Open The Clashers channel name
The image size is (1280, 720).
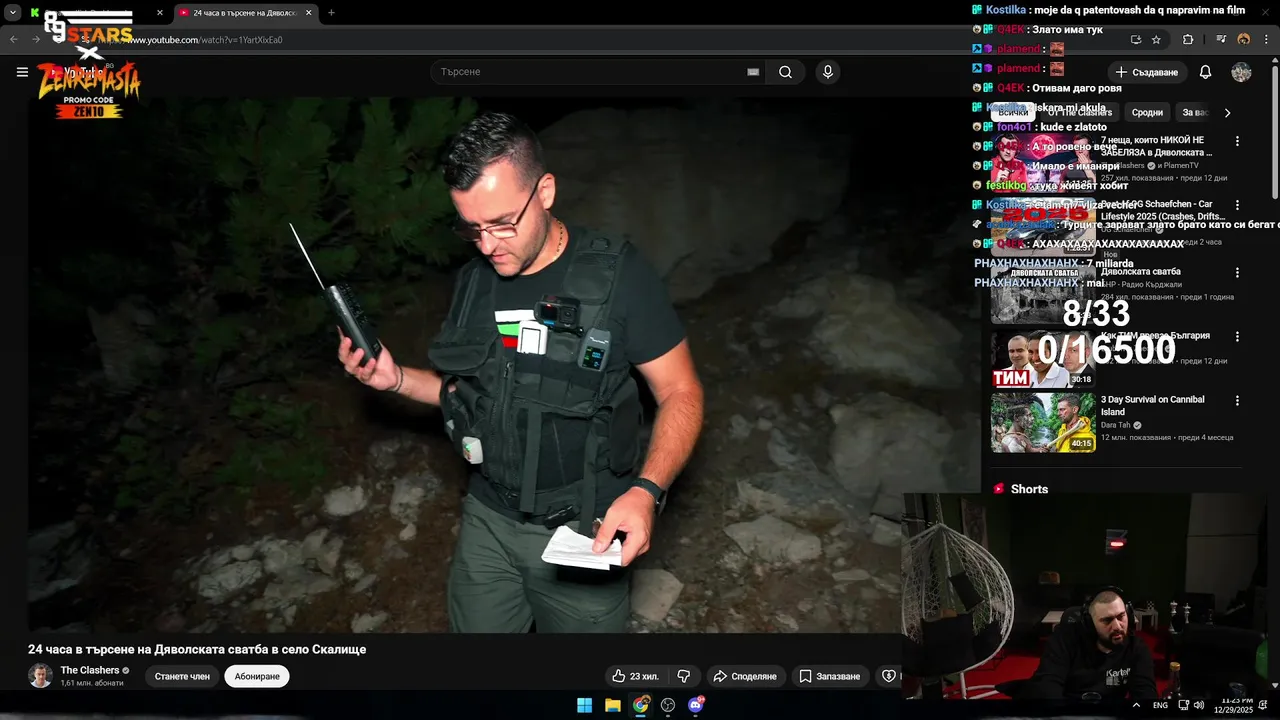tap(89, 670)
